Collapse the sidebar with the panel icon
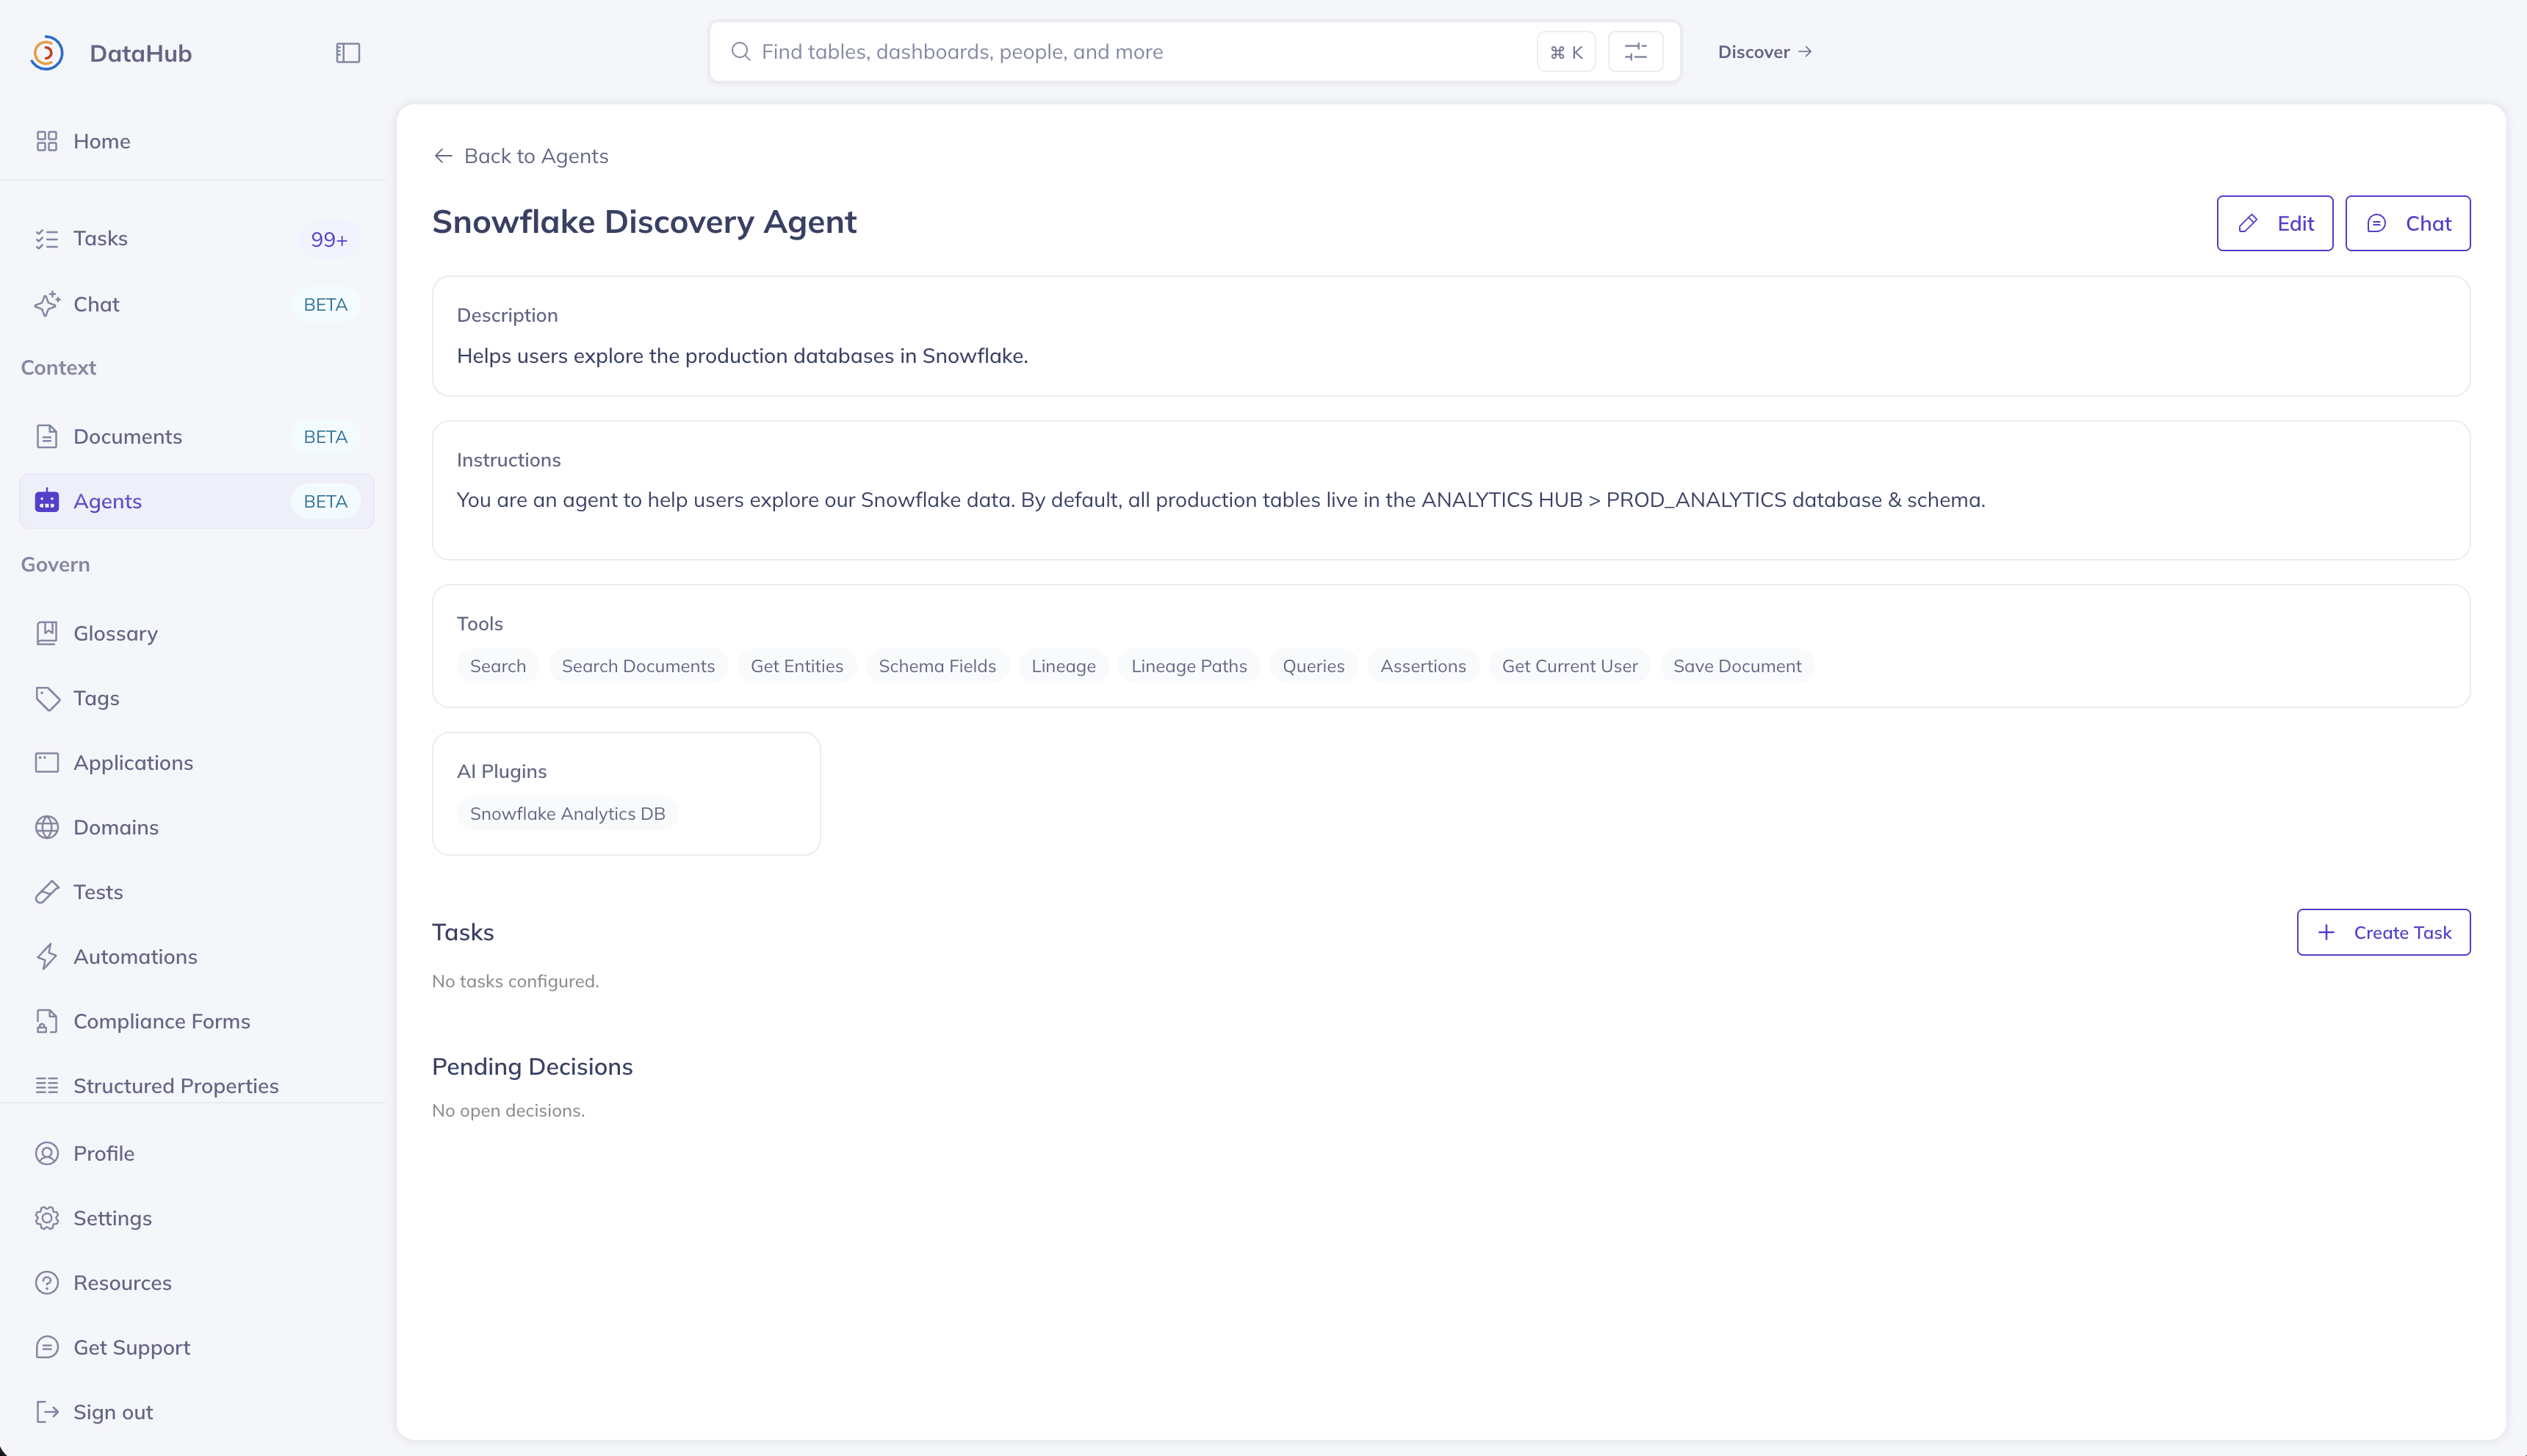Image resolution: width=2527 pixels, height=1456 pixels. (x=348, y=53)
